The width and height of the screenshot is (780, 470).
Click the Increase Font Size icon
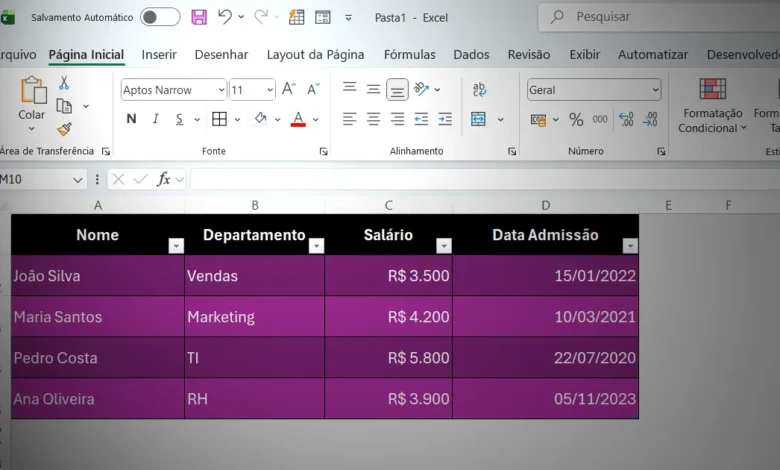pos(289,90)
